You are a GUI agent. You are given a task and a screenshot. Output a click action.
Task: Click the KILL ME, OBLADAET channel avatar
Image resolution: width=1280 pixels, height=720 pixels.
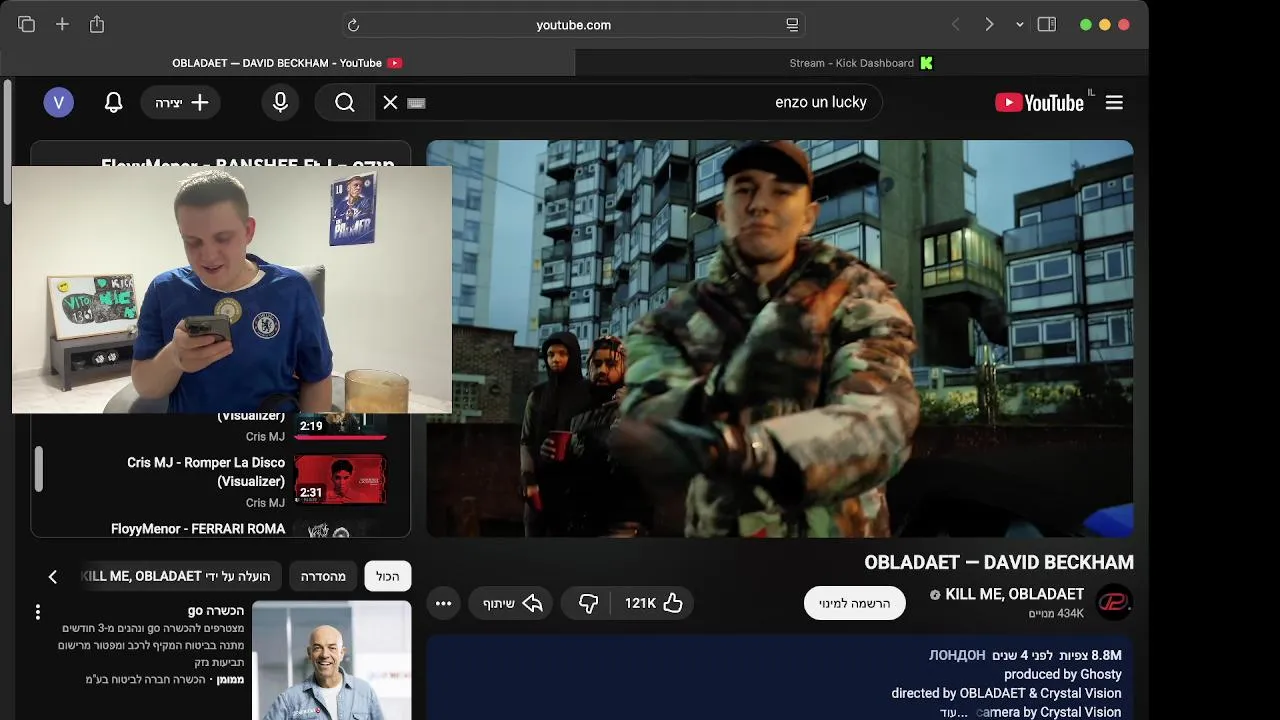(x=1114, y=602)
